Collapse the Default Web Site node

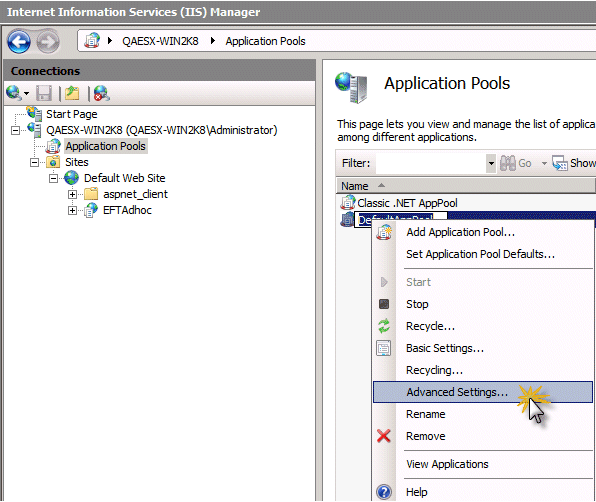pyautogui.click(x=54, y=178)
